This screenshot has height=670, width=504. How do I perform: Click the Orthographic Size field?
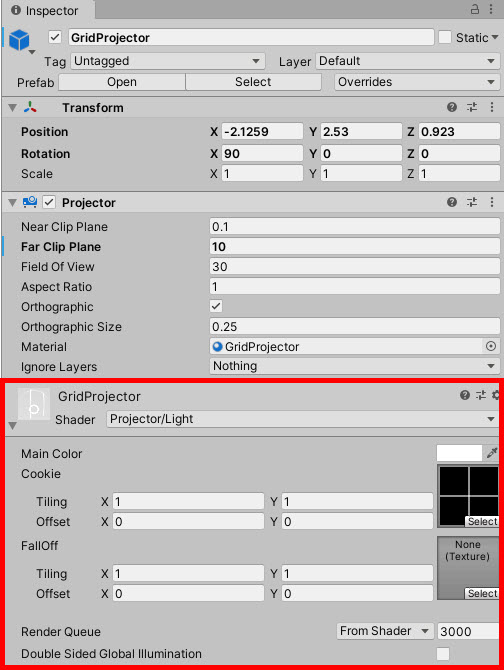(355, 326)
